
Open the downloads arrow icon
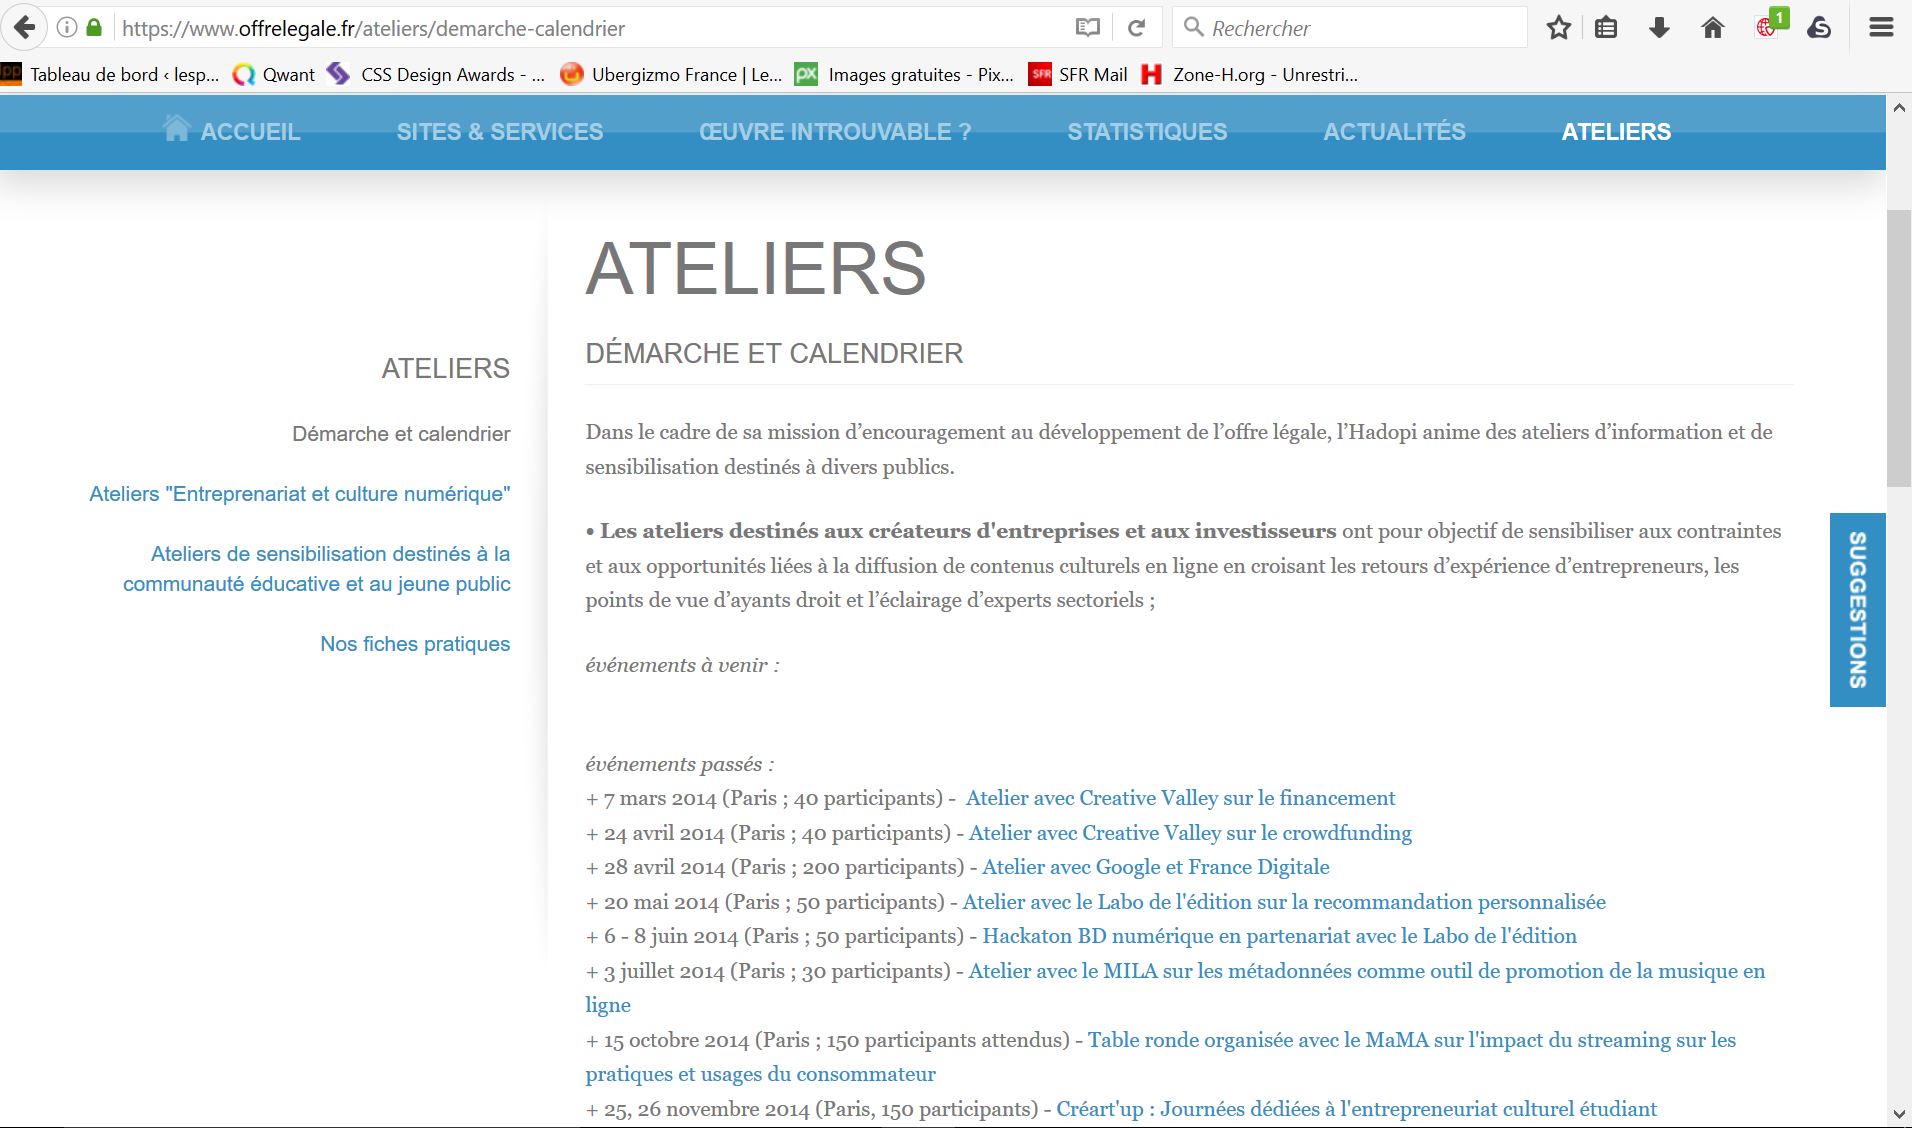point(1659,28)
